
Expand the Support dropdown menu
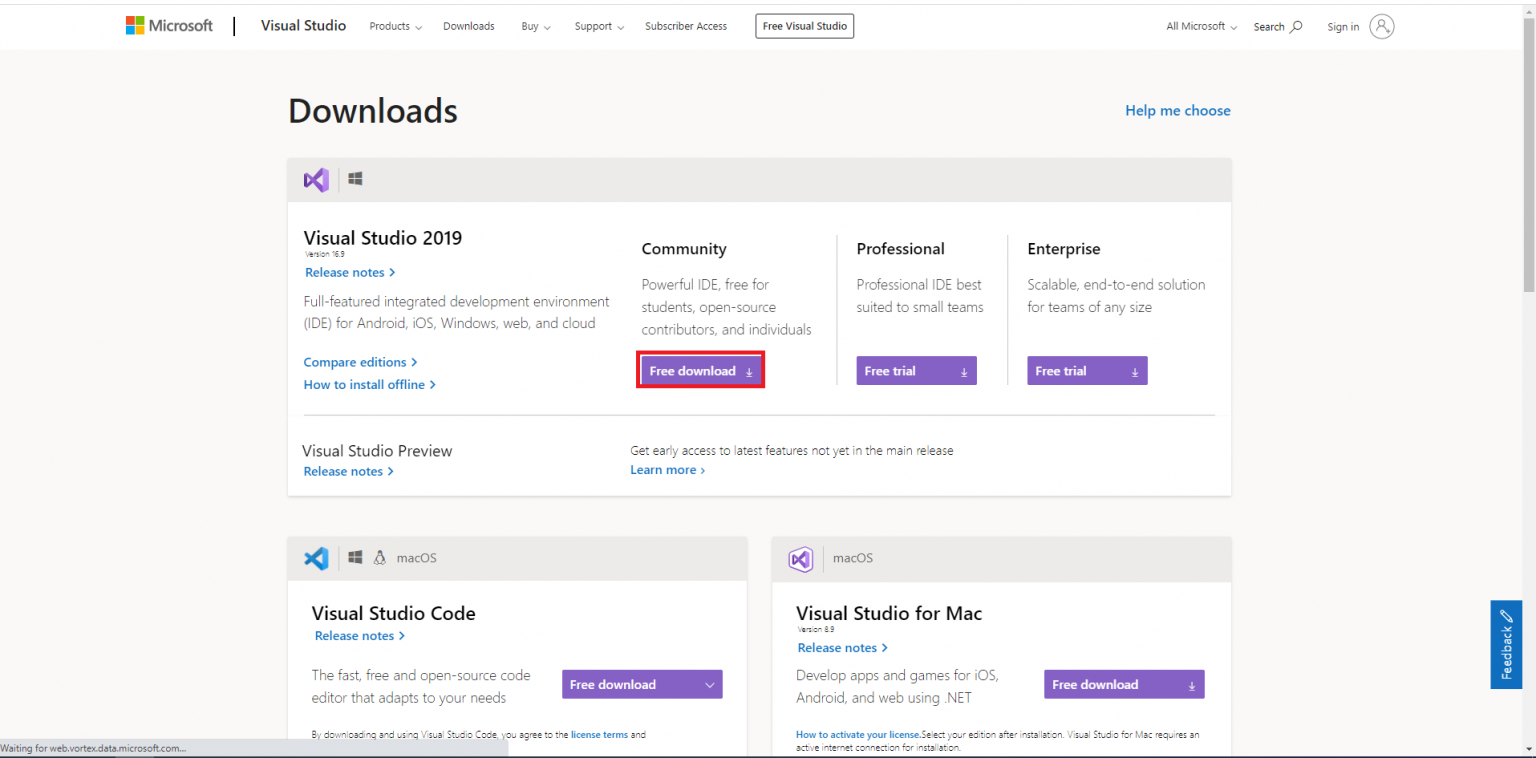[599, 27]
